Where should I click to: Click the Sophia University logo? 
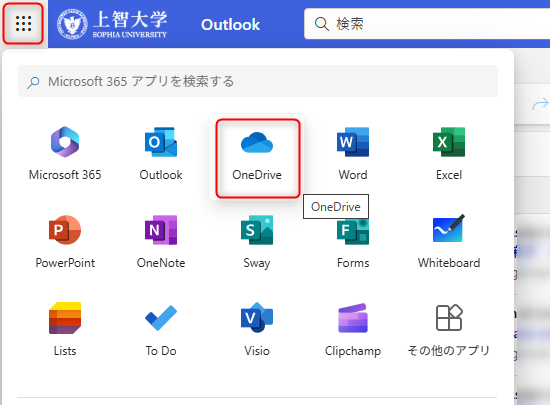[112, 24]
